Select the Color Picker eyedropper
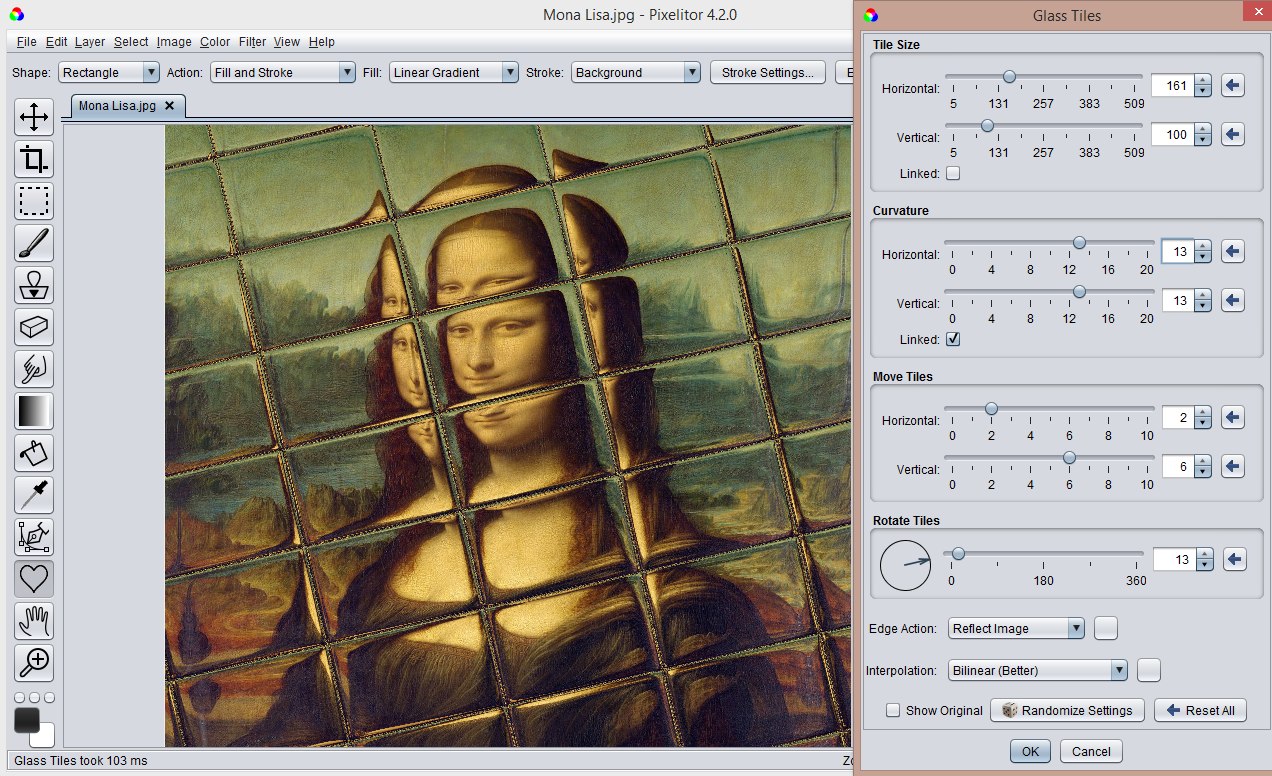The height and width of the screenshot is (776, 1272). tap(33, 495)
